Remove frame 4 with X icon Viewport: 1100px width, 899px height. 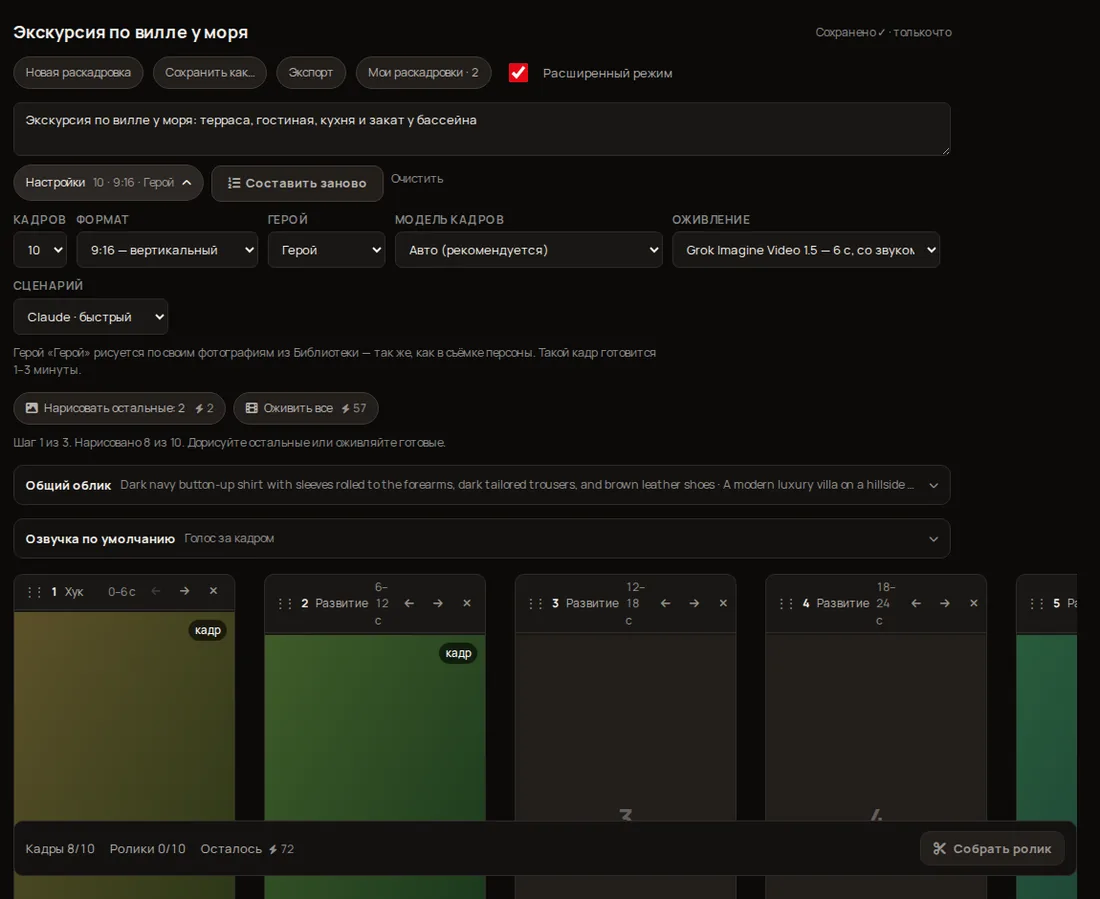[973, 603]
